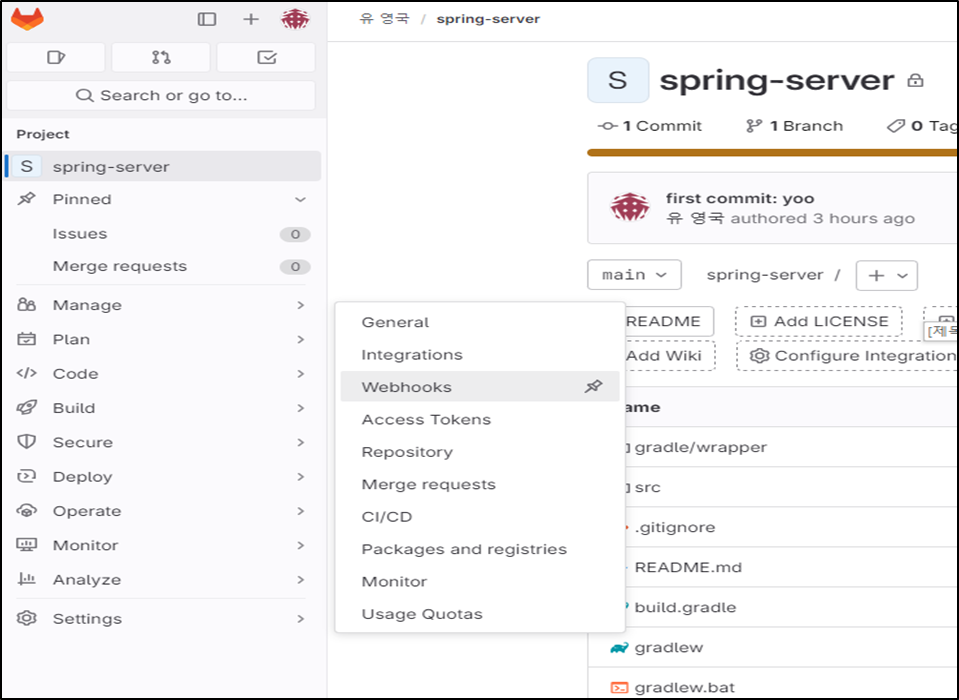The height and width of the screenshot is (700, 959).
Task: Expand the Build menu chevron
Action: (300, 407)
